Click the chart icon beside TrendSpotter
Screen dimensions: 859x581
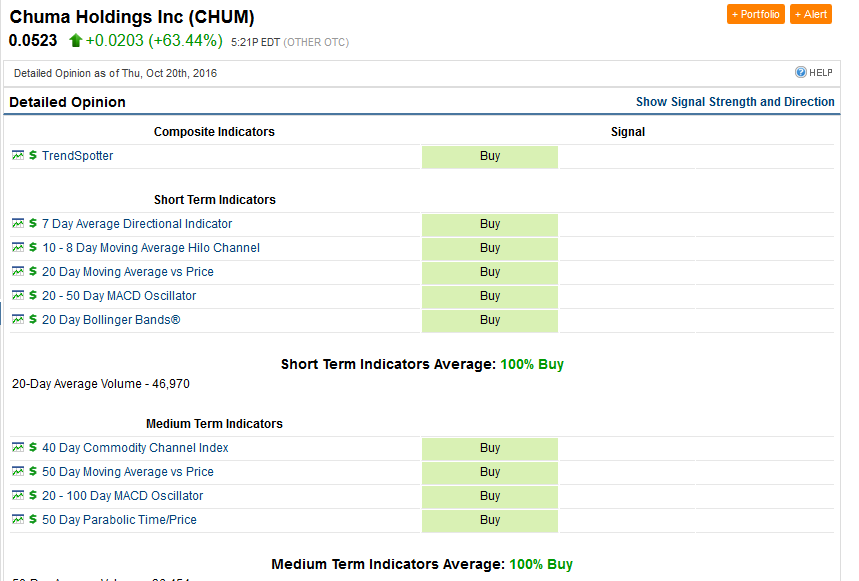18,156
